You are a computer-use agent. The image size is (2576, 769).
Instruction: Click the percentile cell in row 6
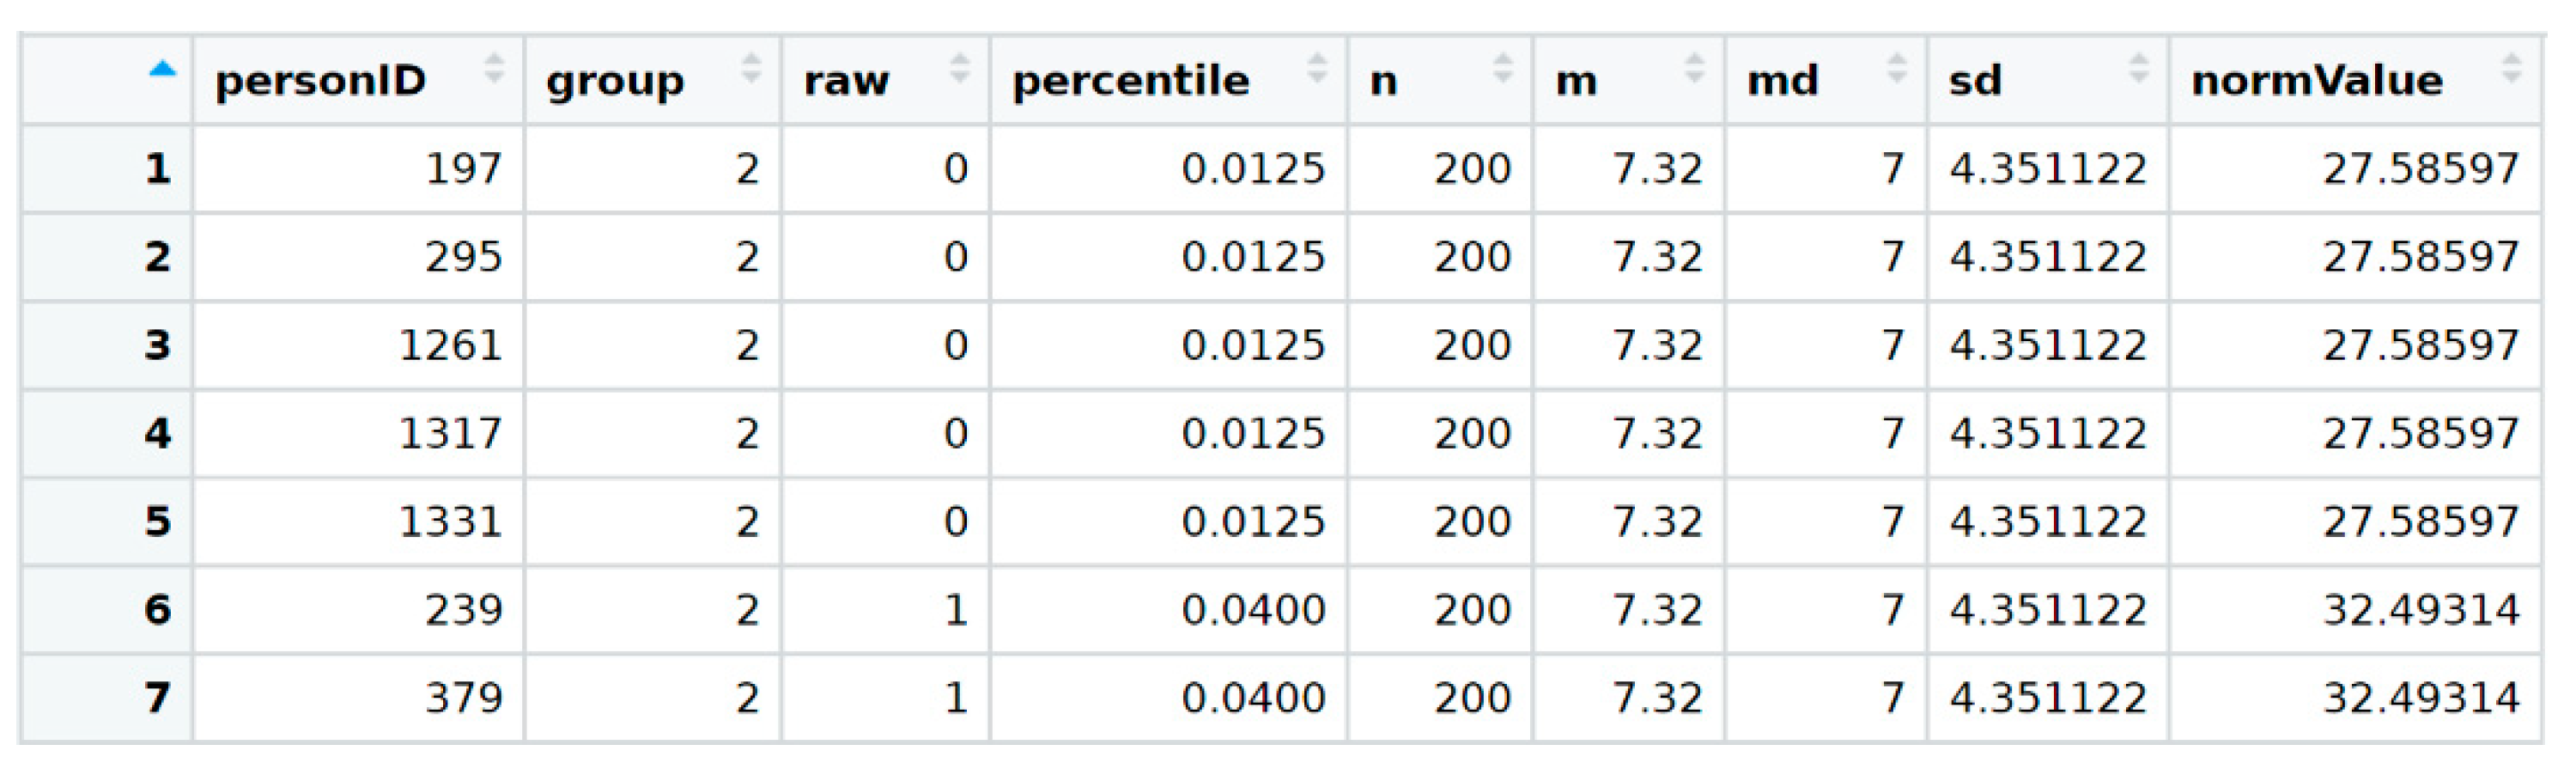click(x=1252, y=610)
